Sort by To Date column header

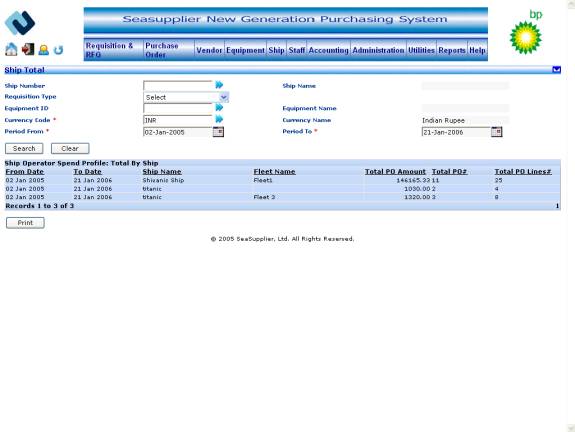coord(87,172)
